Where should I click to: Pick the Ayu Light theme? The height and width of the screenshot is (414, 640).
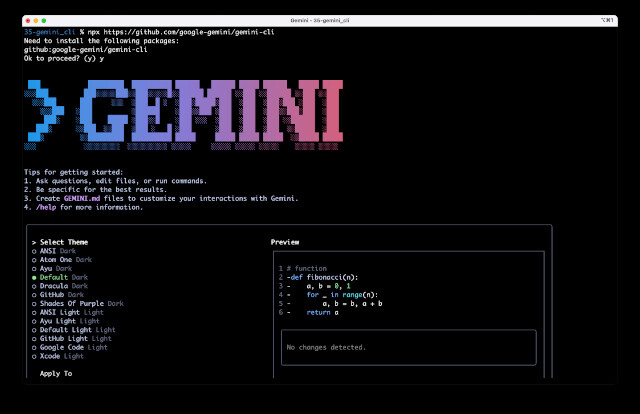pos(66,321)
